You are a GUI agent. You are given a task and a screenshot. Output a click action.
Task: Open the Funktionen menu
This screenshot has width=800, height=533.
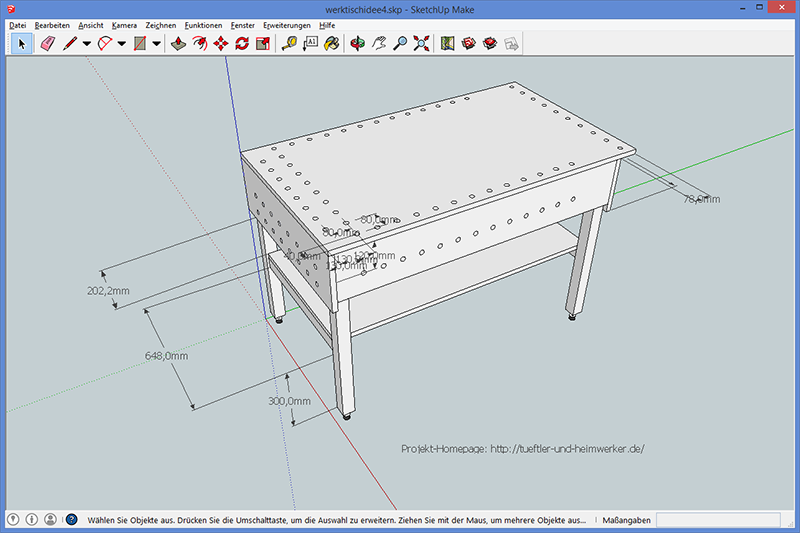[x=204, y=25]
